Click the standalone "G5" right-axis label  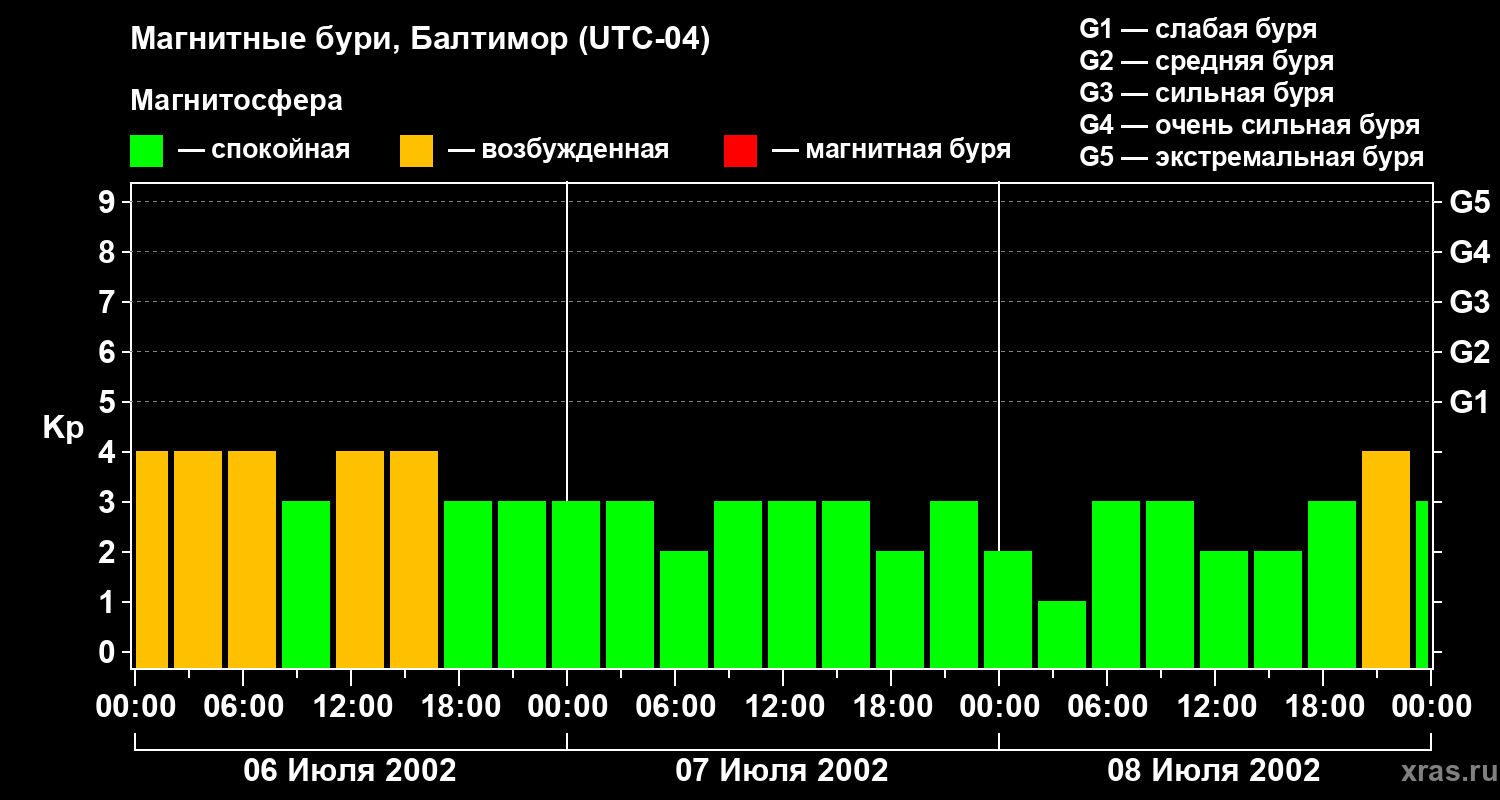1469,202
